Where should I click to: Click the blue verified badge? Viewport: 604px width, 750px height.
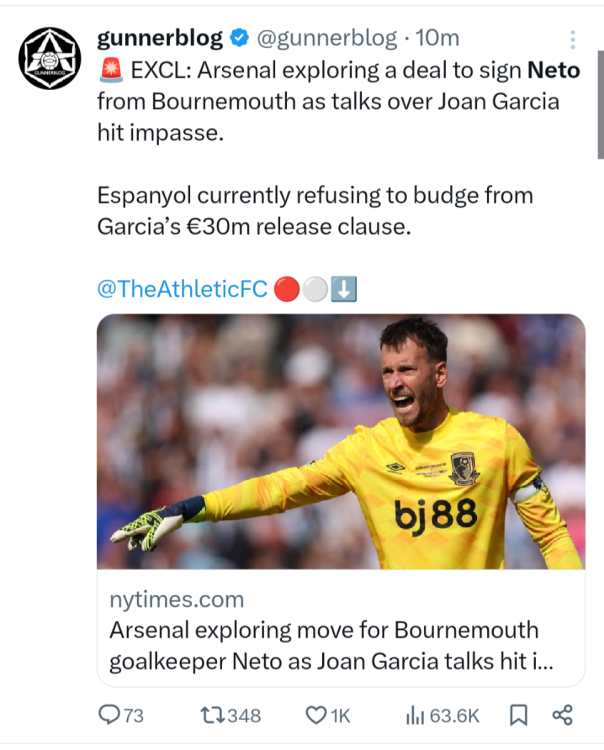point(240,40)
